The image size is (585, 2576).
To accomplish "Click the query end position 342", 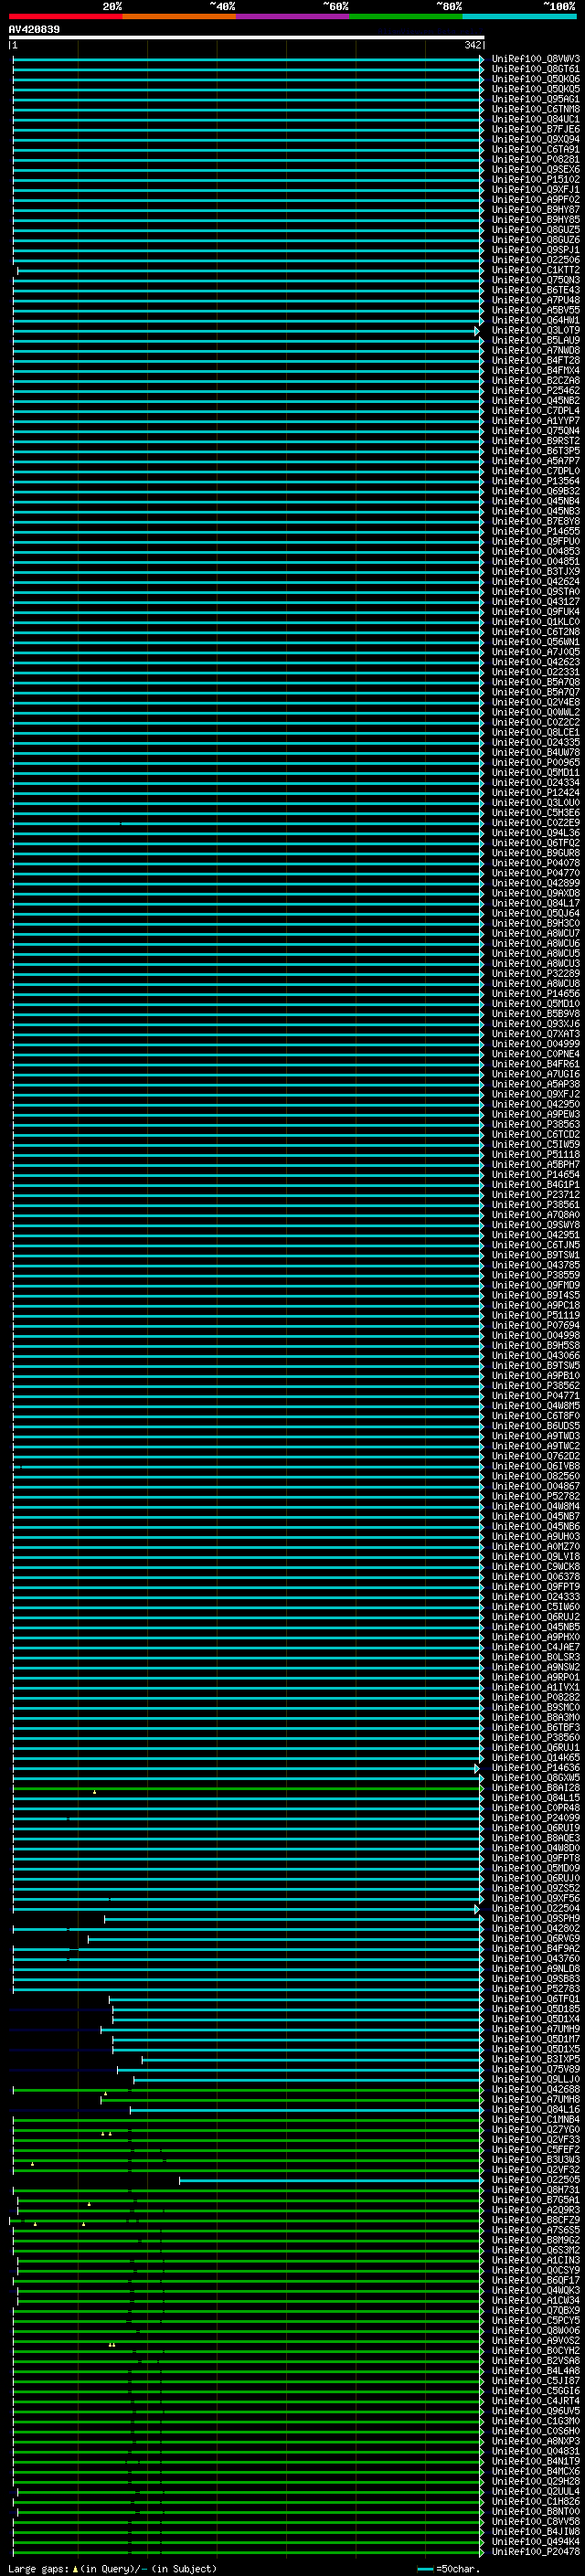I will [473, 45].
